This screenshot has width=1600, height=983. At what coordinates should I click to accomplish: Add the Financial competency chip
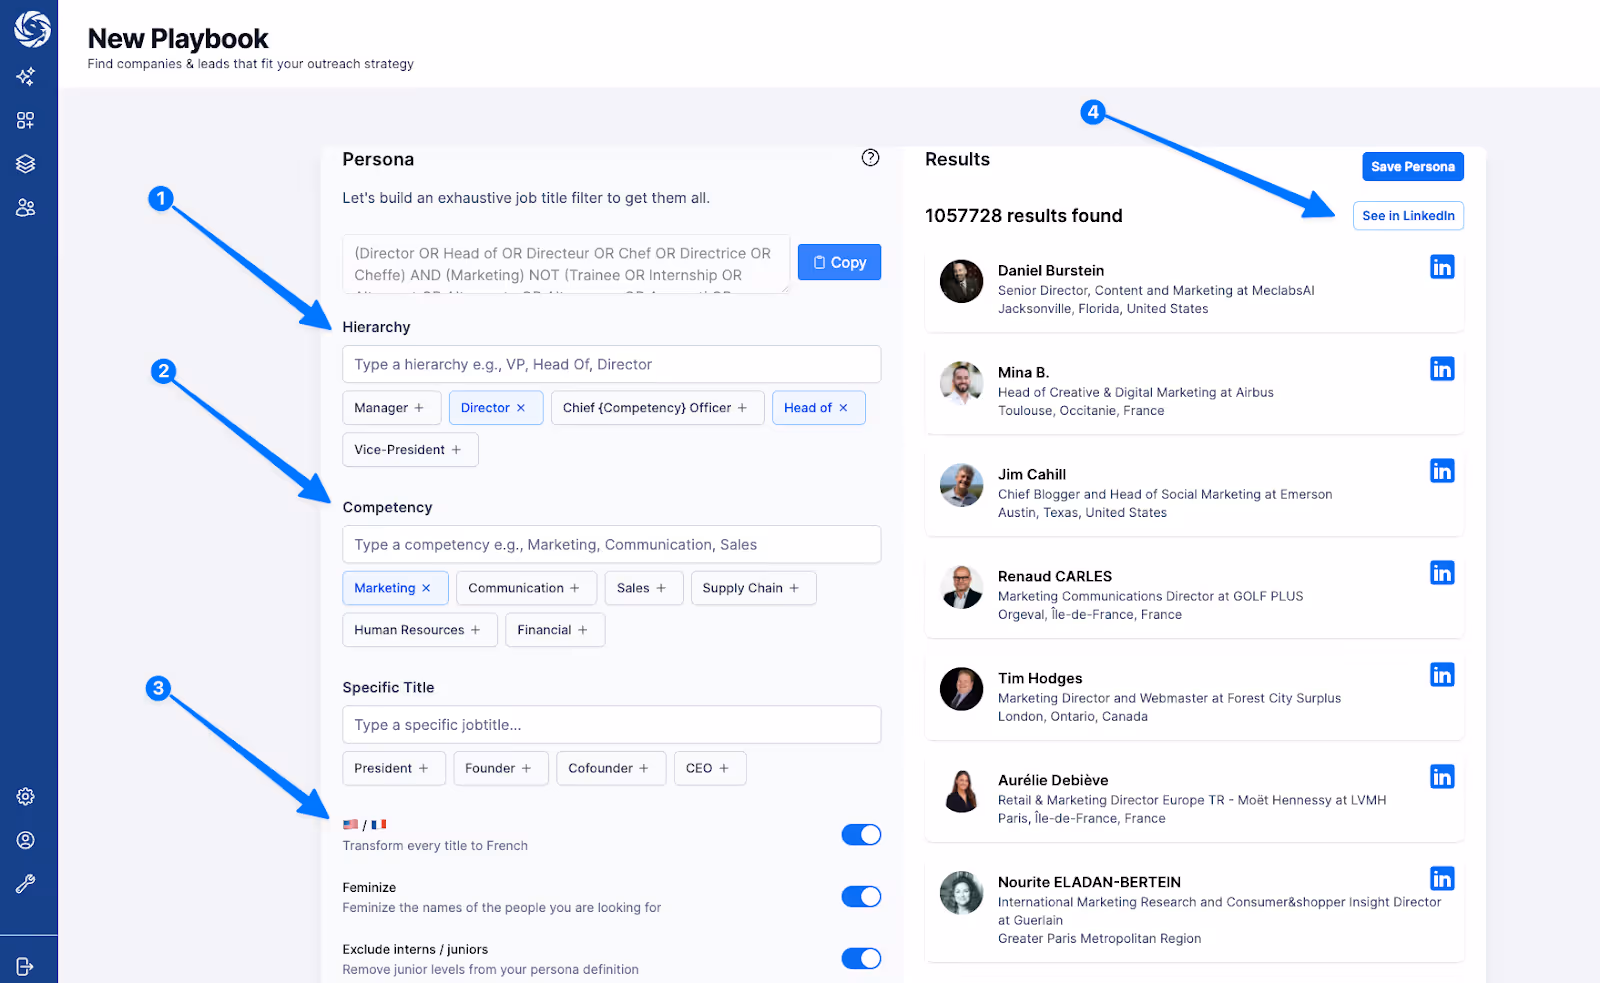tap(554, 630)
